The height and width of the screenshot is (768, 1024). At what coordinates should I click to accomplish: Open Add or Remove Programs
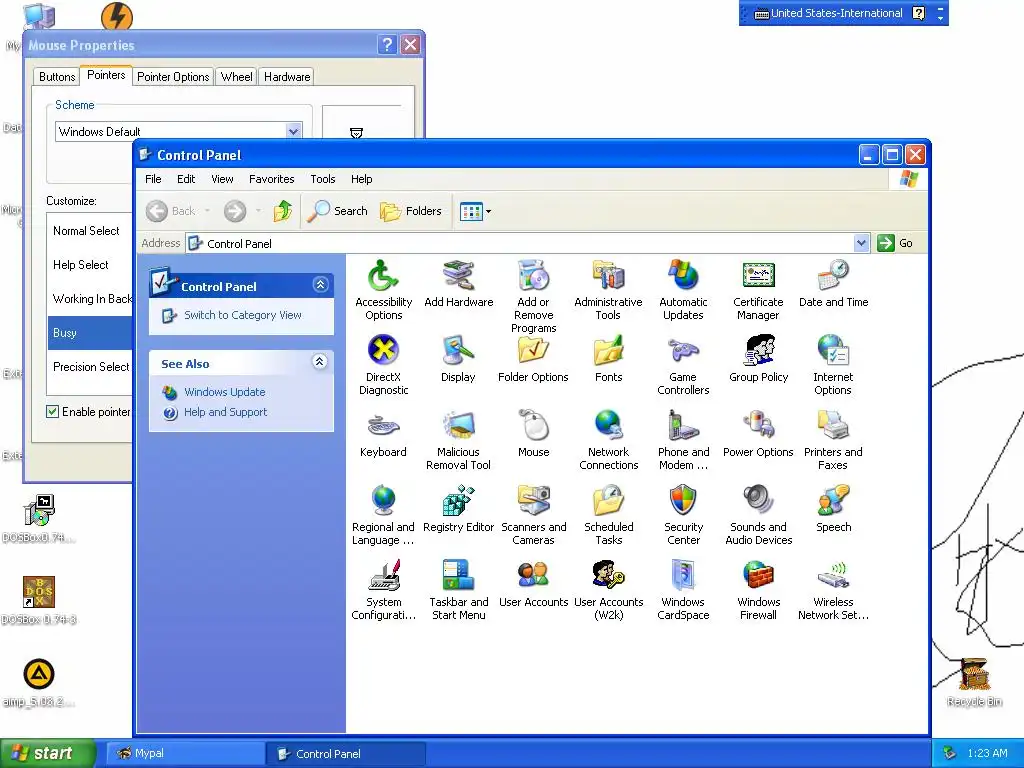click(x=534, y=296)
